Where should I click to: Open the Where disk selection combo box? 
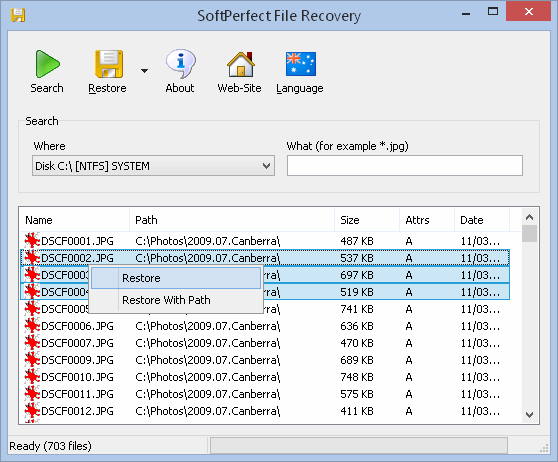pos(153,166)
